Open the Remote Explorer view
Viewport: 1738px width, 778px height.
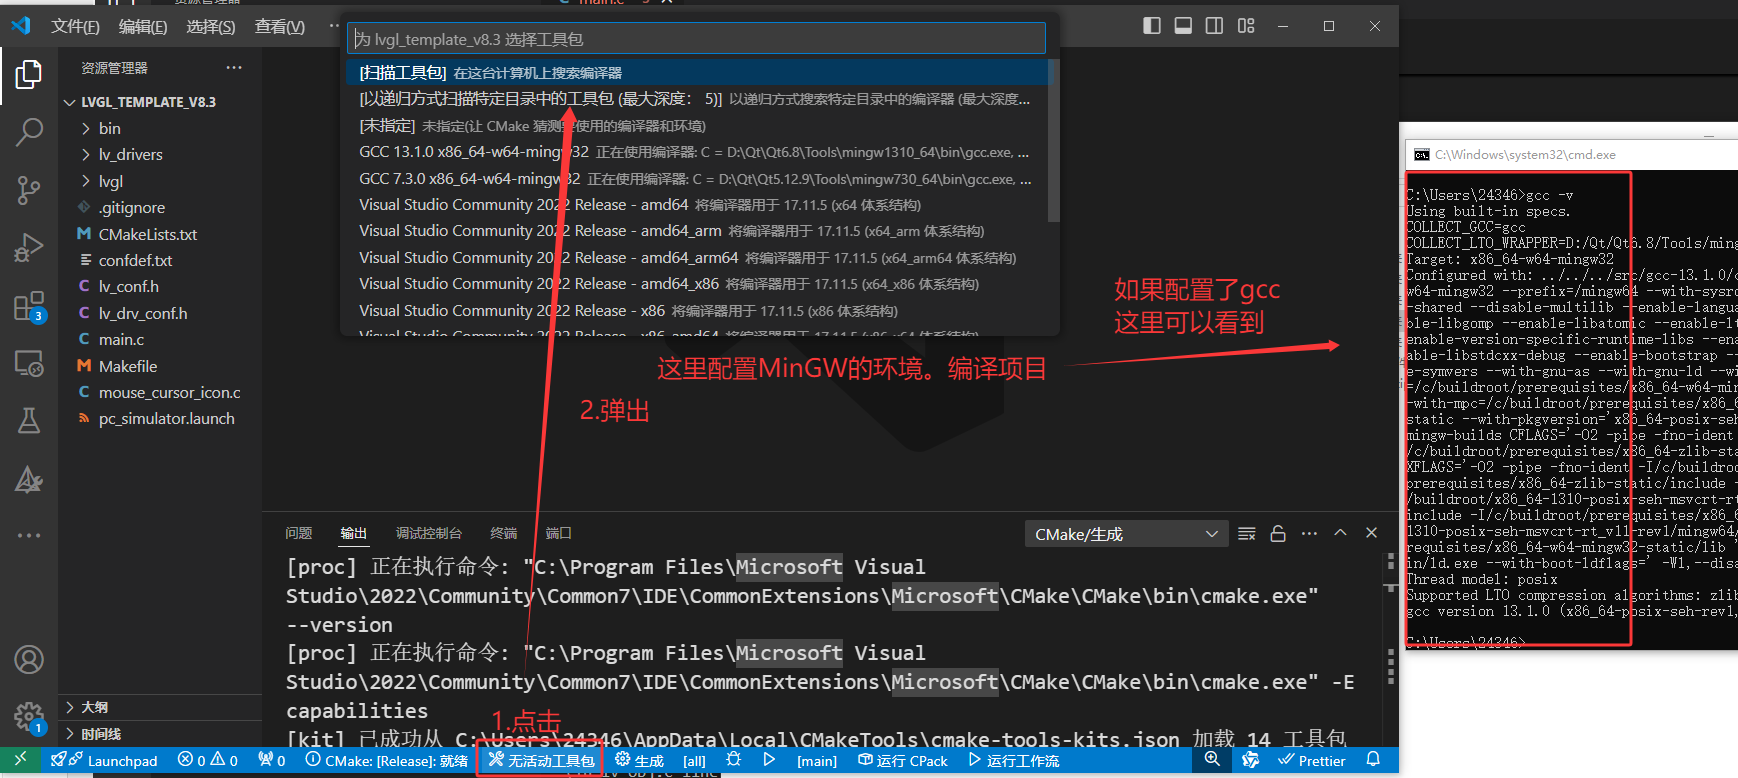29,363
